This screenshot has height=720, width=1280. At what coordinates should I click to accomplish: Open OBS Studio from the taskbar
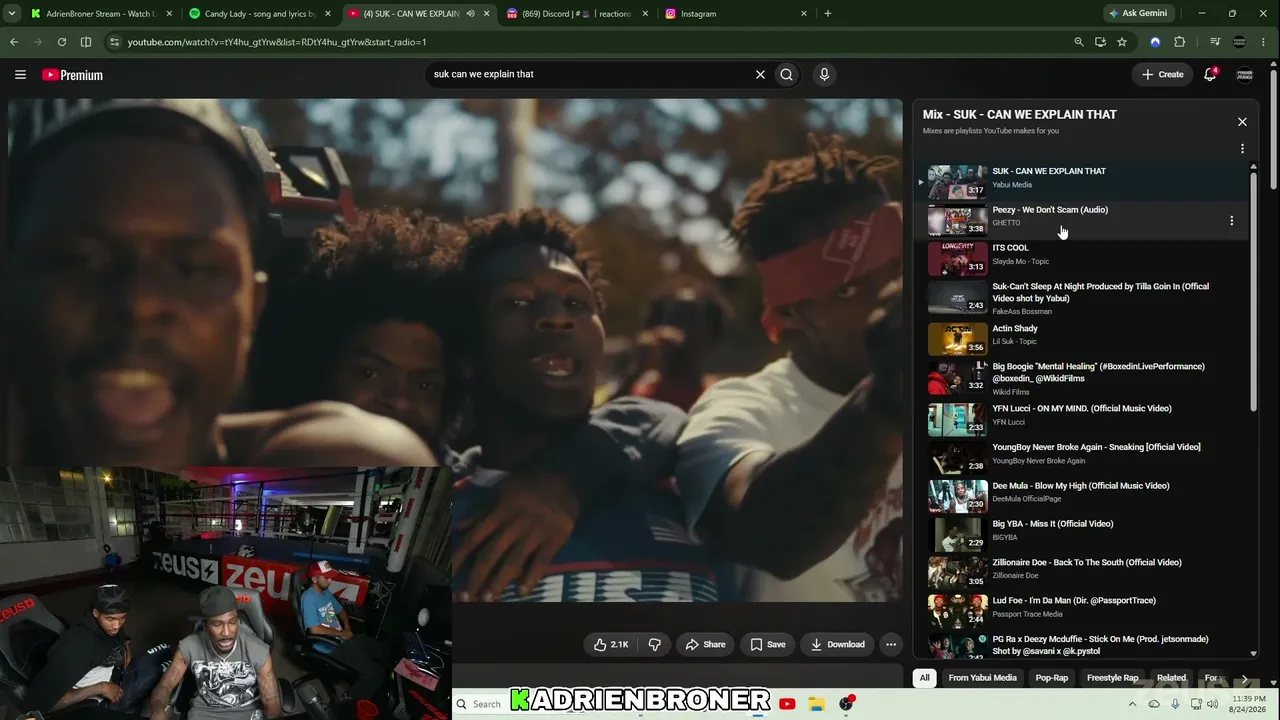(846, 704)
